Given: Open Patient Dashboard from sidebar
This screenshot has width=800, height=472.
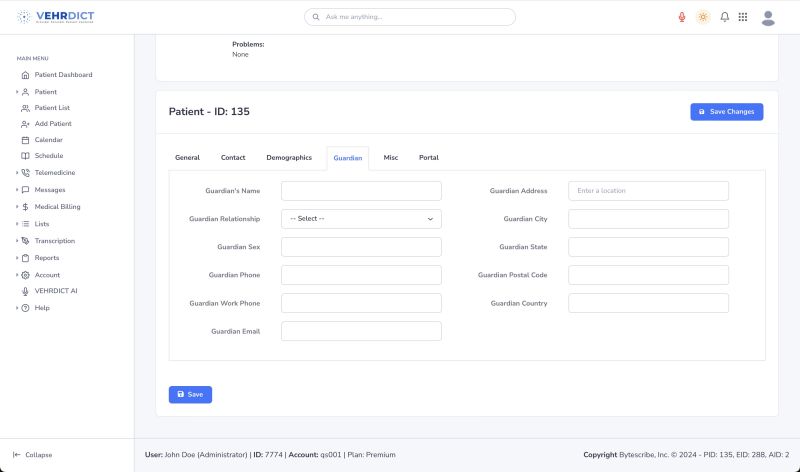Looking at the screenshot, I should click(63, 75).
